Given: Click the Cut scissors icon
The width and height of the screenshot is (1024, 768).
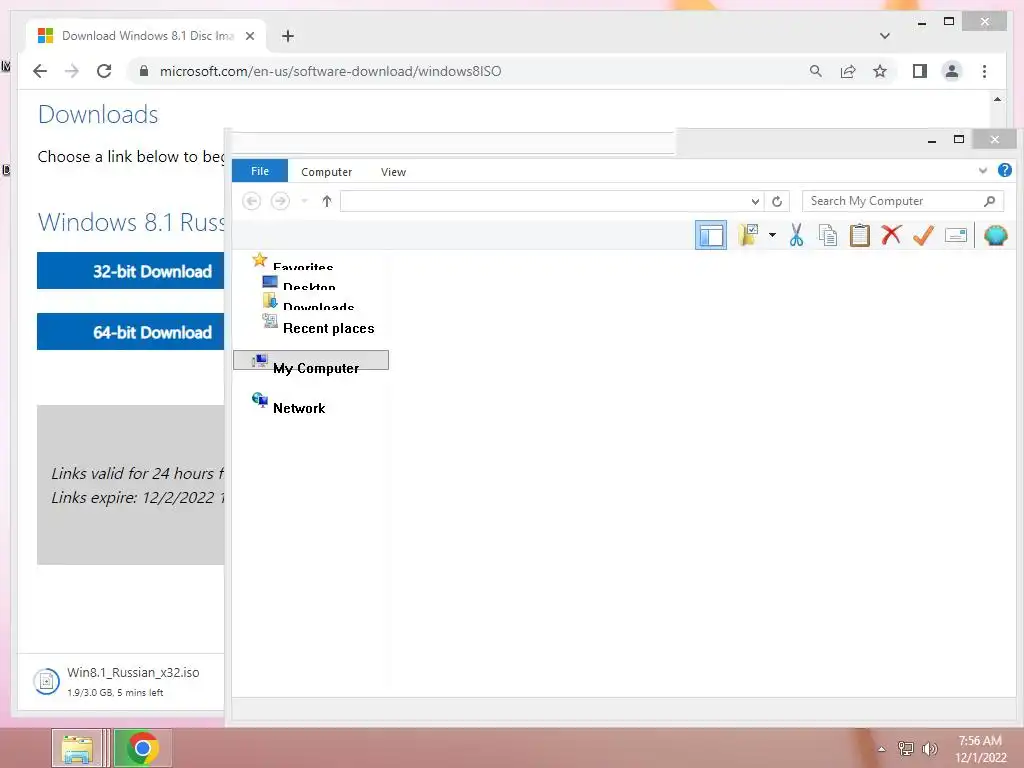Looking at the screenshot, I should 796,235.
